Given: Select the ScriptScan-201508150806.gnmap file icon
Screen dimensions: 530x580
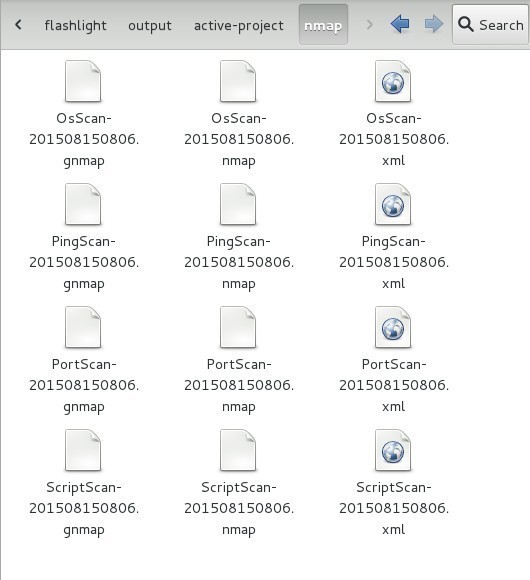Looking at the screenshot, I should click(x=83, y=450).
